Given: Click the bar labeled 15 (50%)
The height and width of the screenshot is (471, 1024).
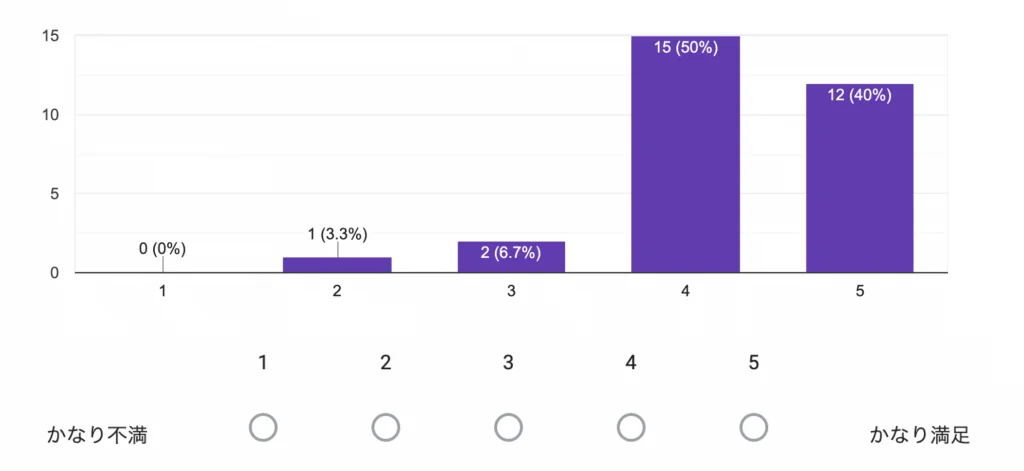Looking at the screenshot, I should click(x=685, y=155).
